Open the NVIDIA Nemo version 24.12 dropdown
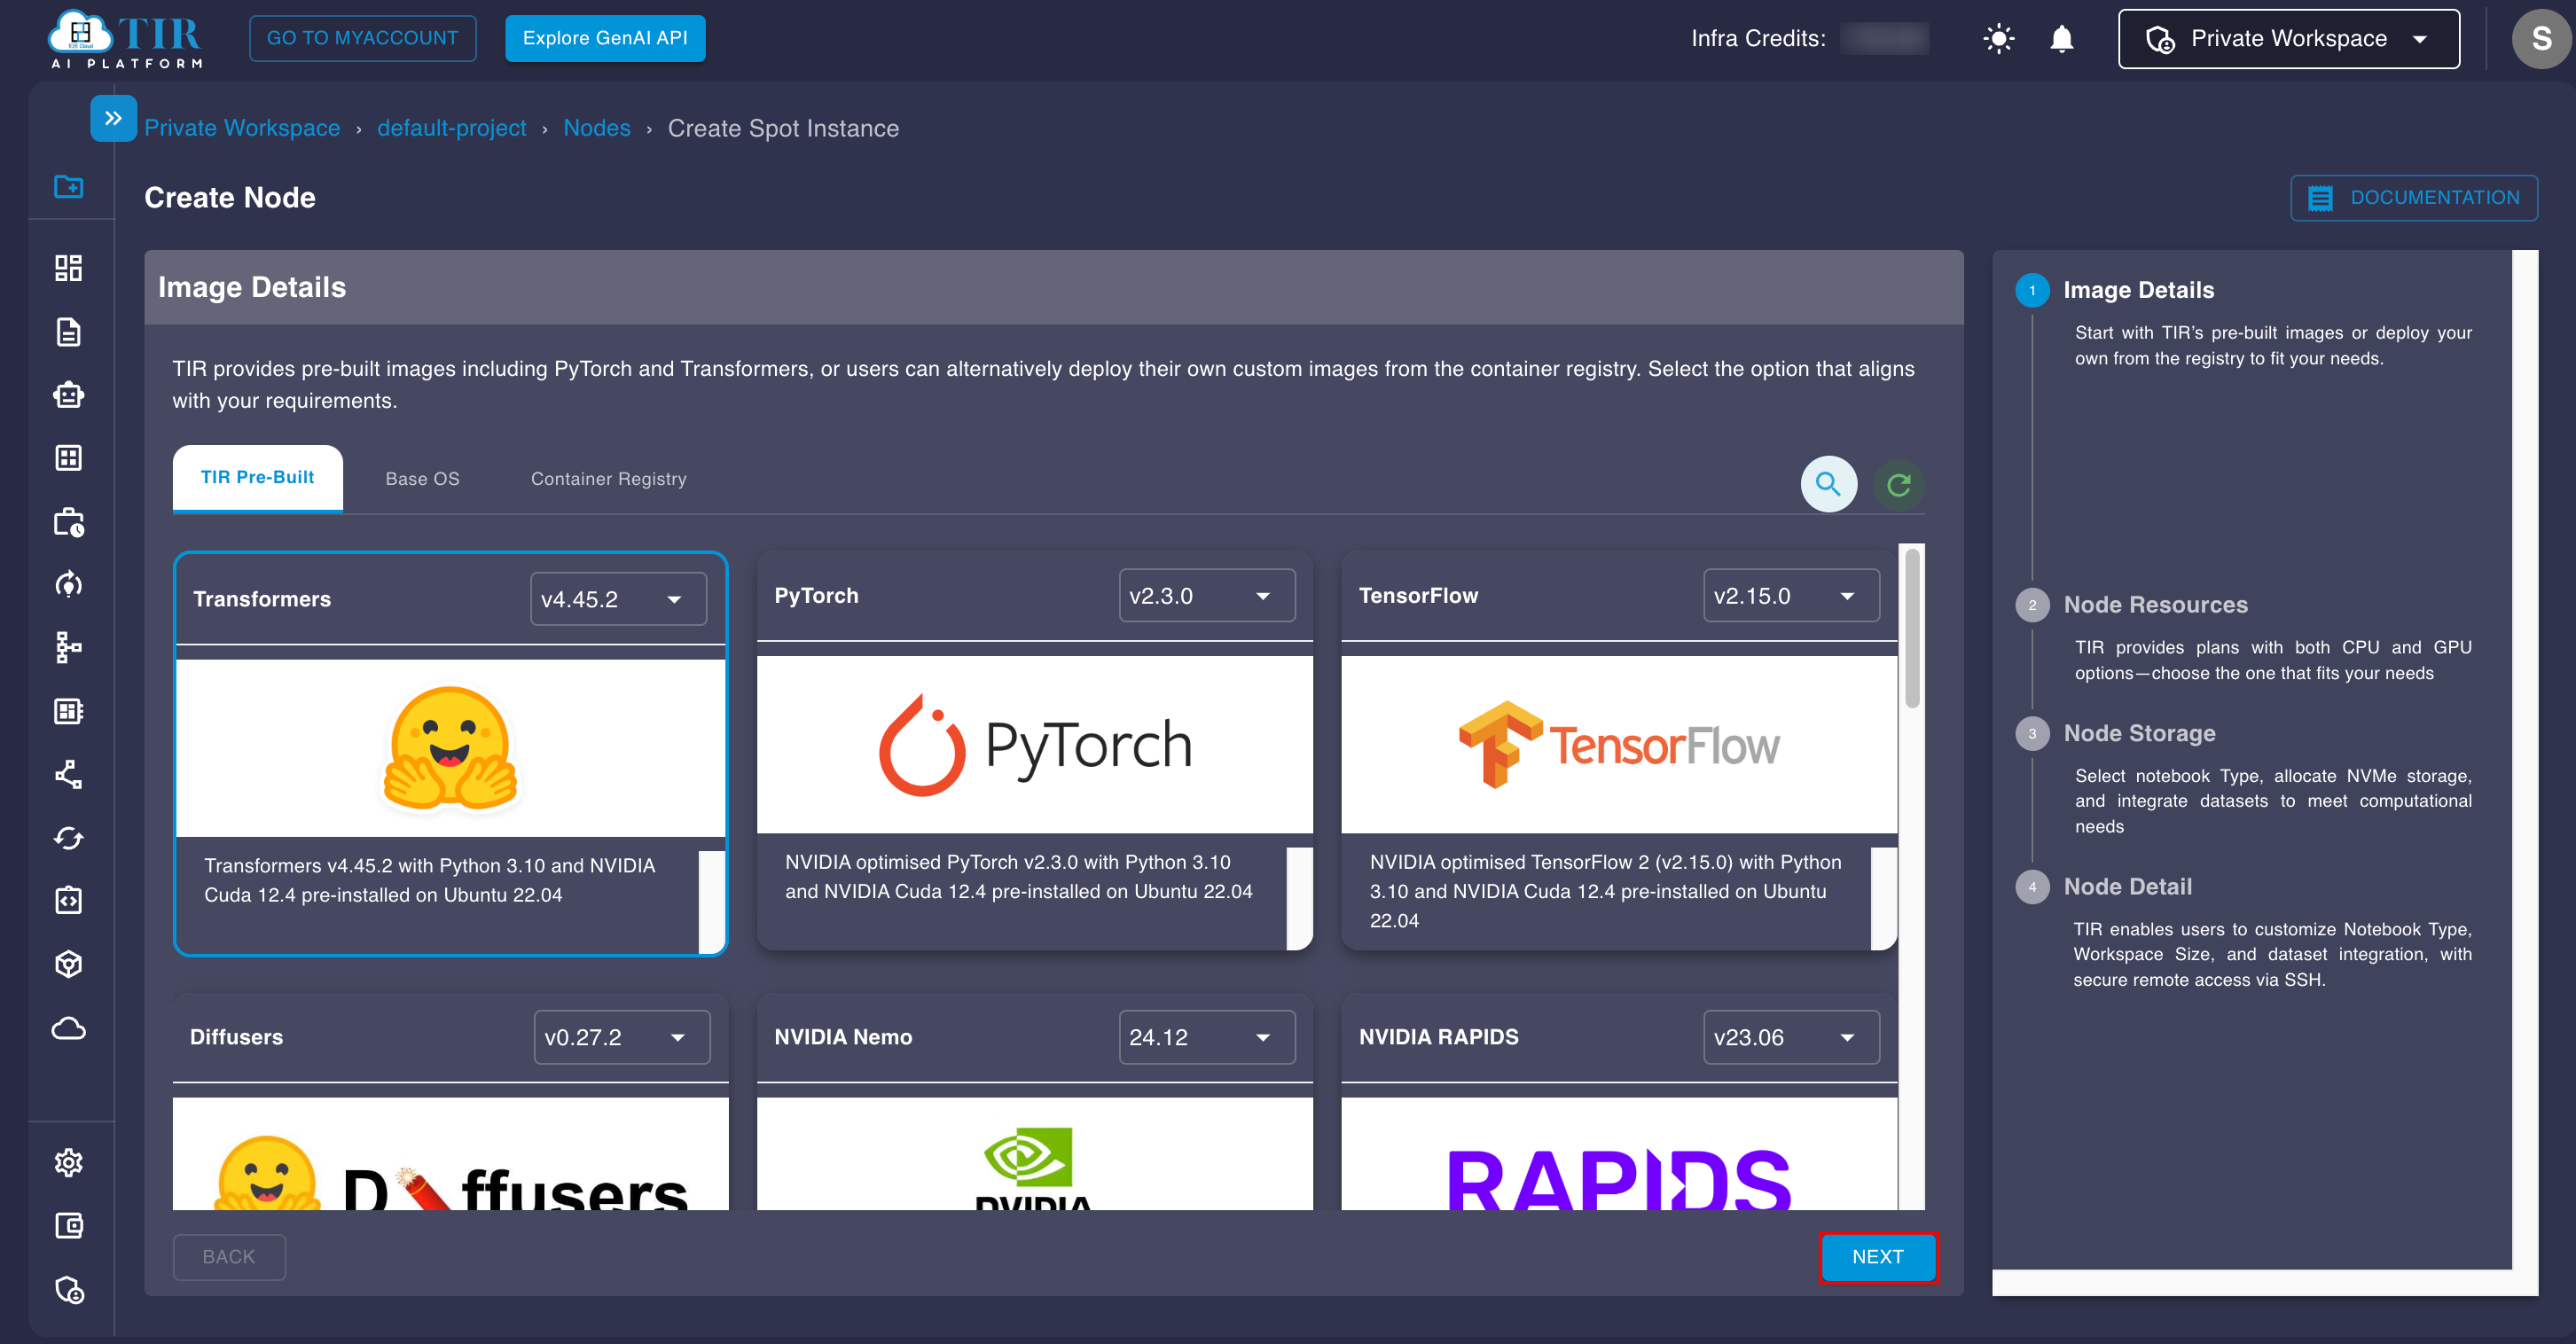Viewport: 2576px width, 1344px height. pos(1206,1037)
